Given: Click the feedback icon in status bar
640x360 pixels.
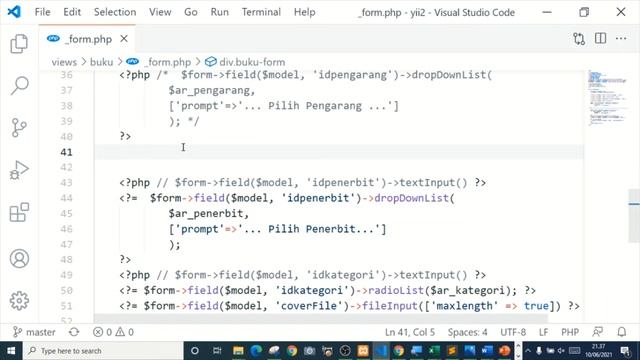Looking at the screenshot, I should tap(598, 332).
